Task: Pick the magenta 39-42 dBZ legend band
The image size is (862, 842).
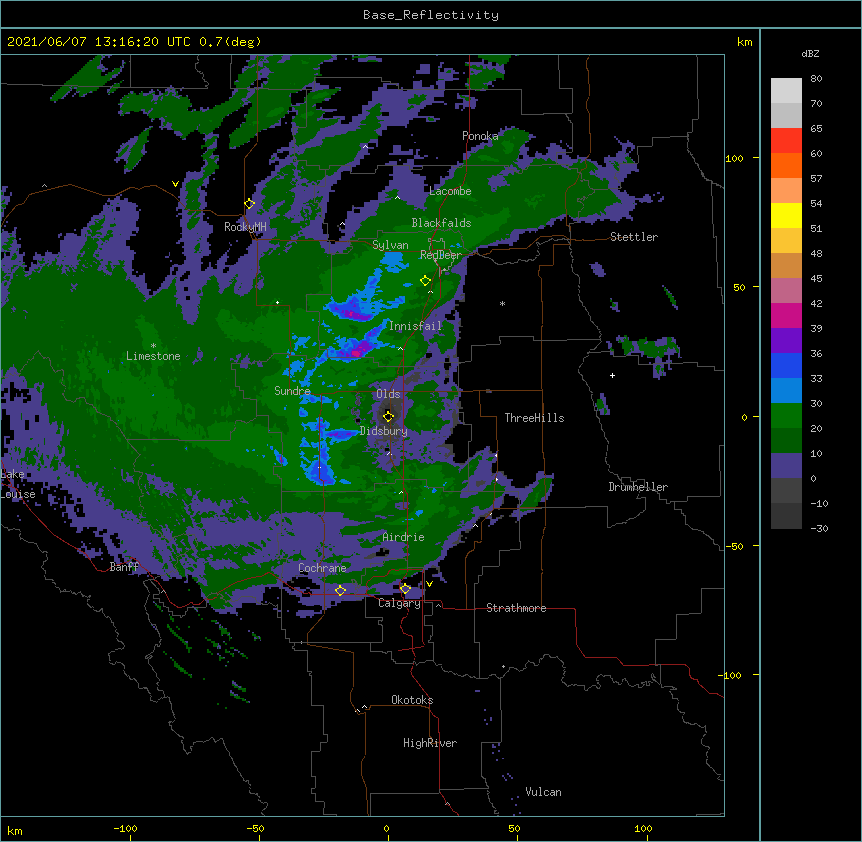Action: 786,315
